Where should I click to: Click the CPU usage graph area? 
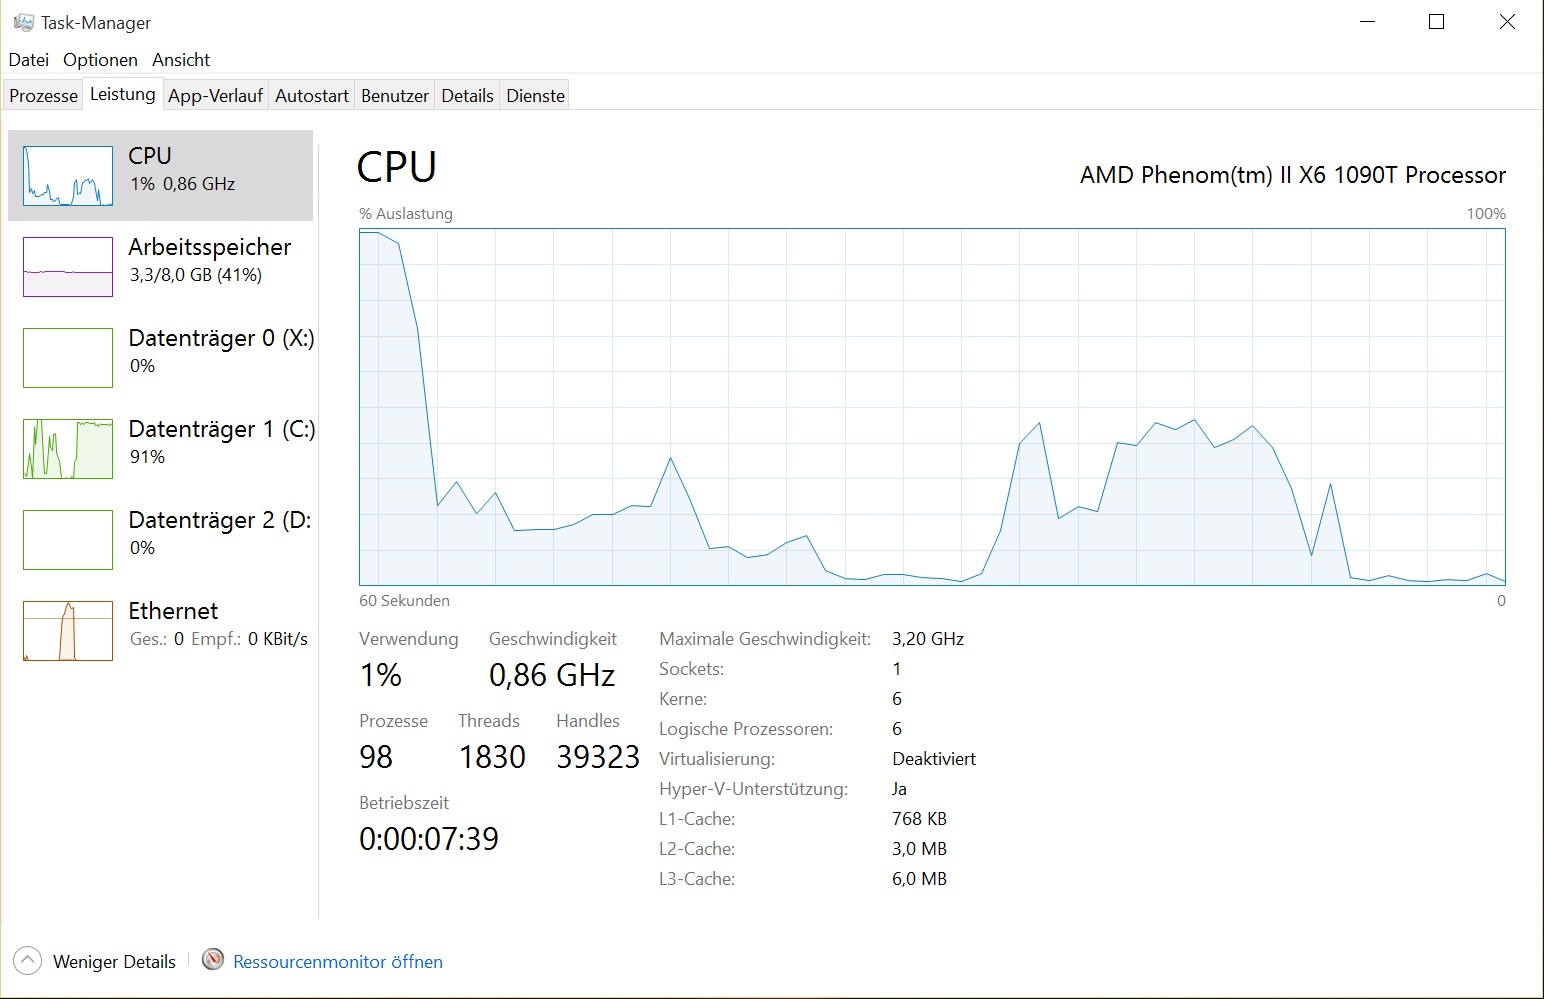pos(932,407)
